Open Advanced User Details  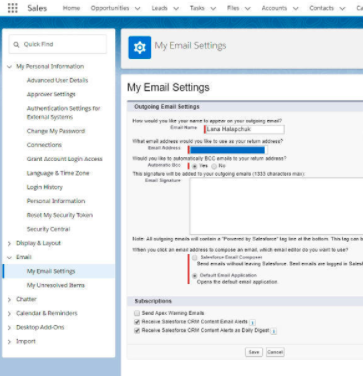click(x=57, y=80)
